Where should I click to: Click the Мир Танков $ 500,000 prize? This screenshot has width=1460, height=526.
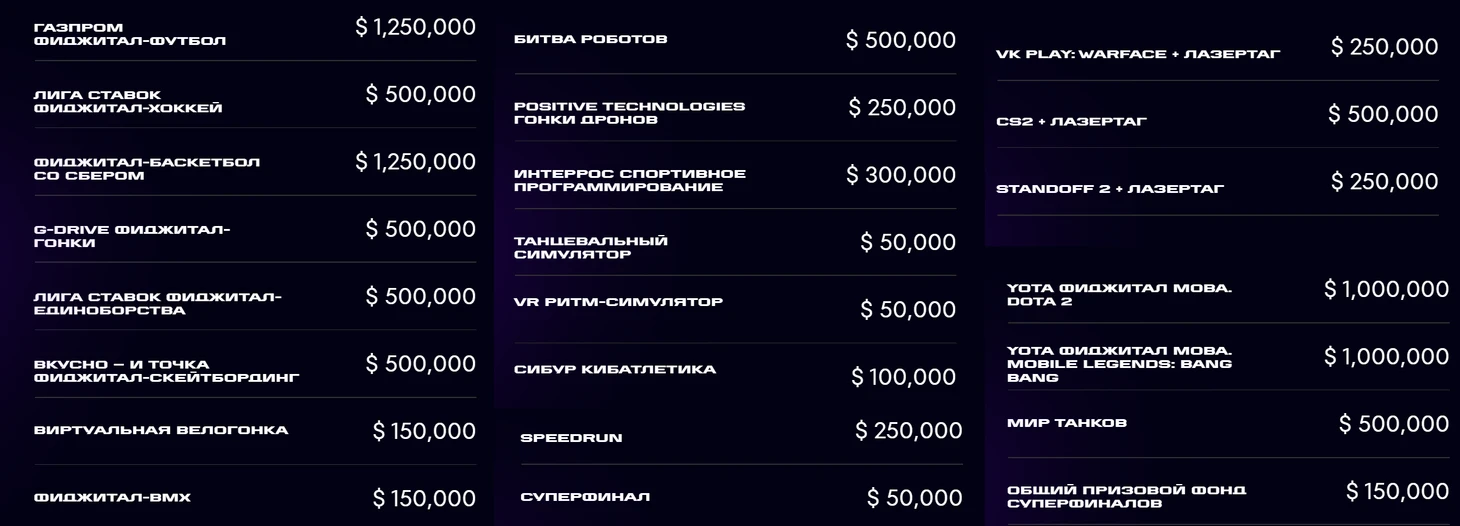point(1394,424)
